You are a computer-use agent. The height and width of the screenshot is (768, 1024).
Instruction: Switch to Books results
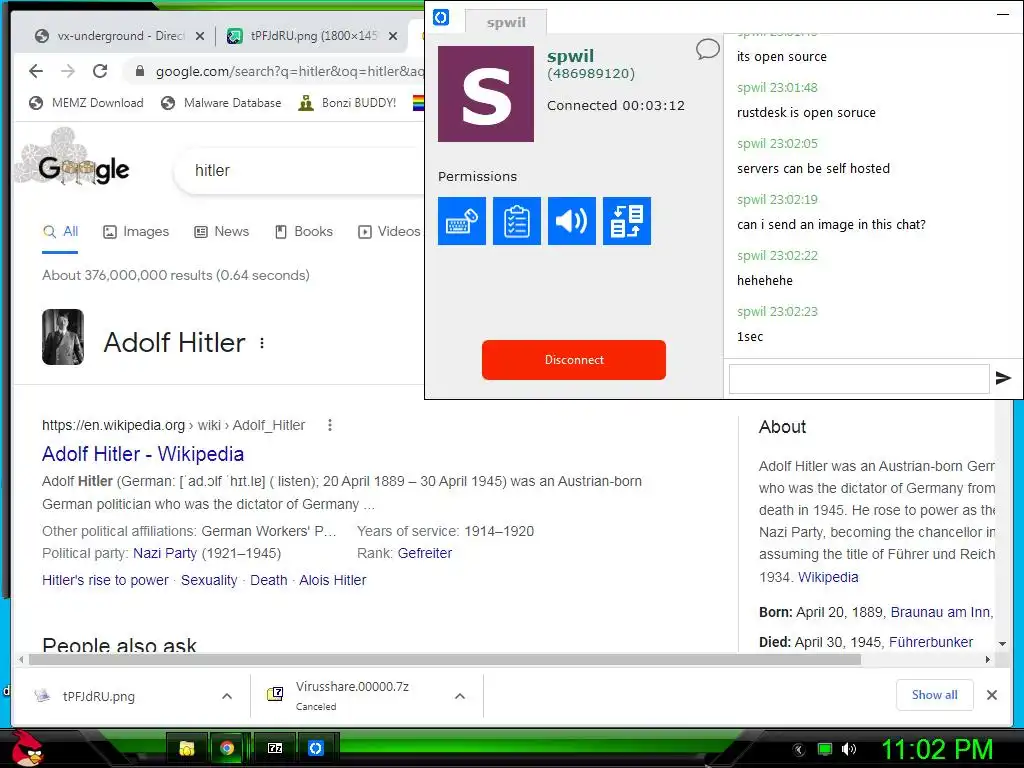coord(304,231)
